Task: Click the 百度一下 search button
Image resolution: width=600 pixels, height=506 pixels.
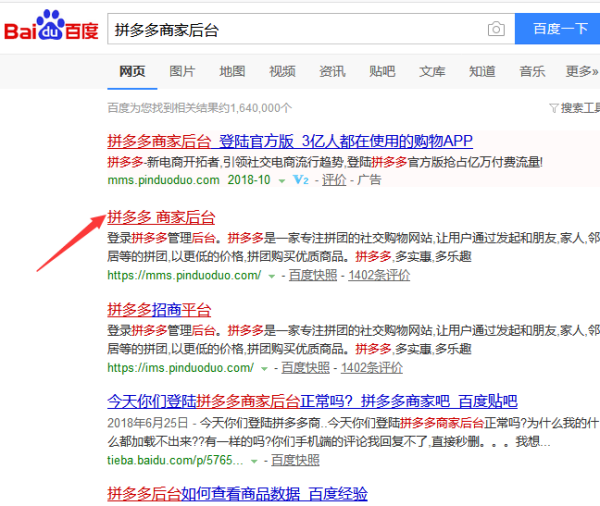Action: (558, 29)
